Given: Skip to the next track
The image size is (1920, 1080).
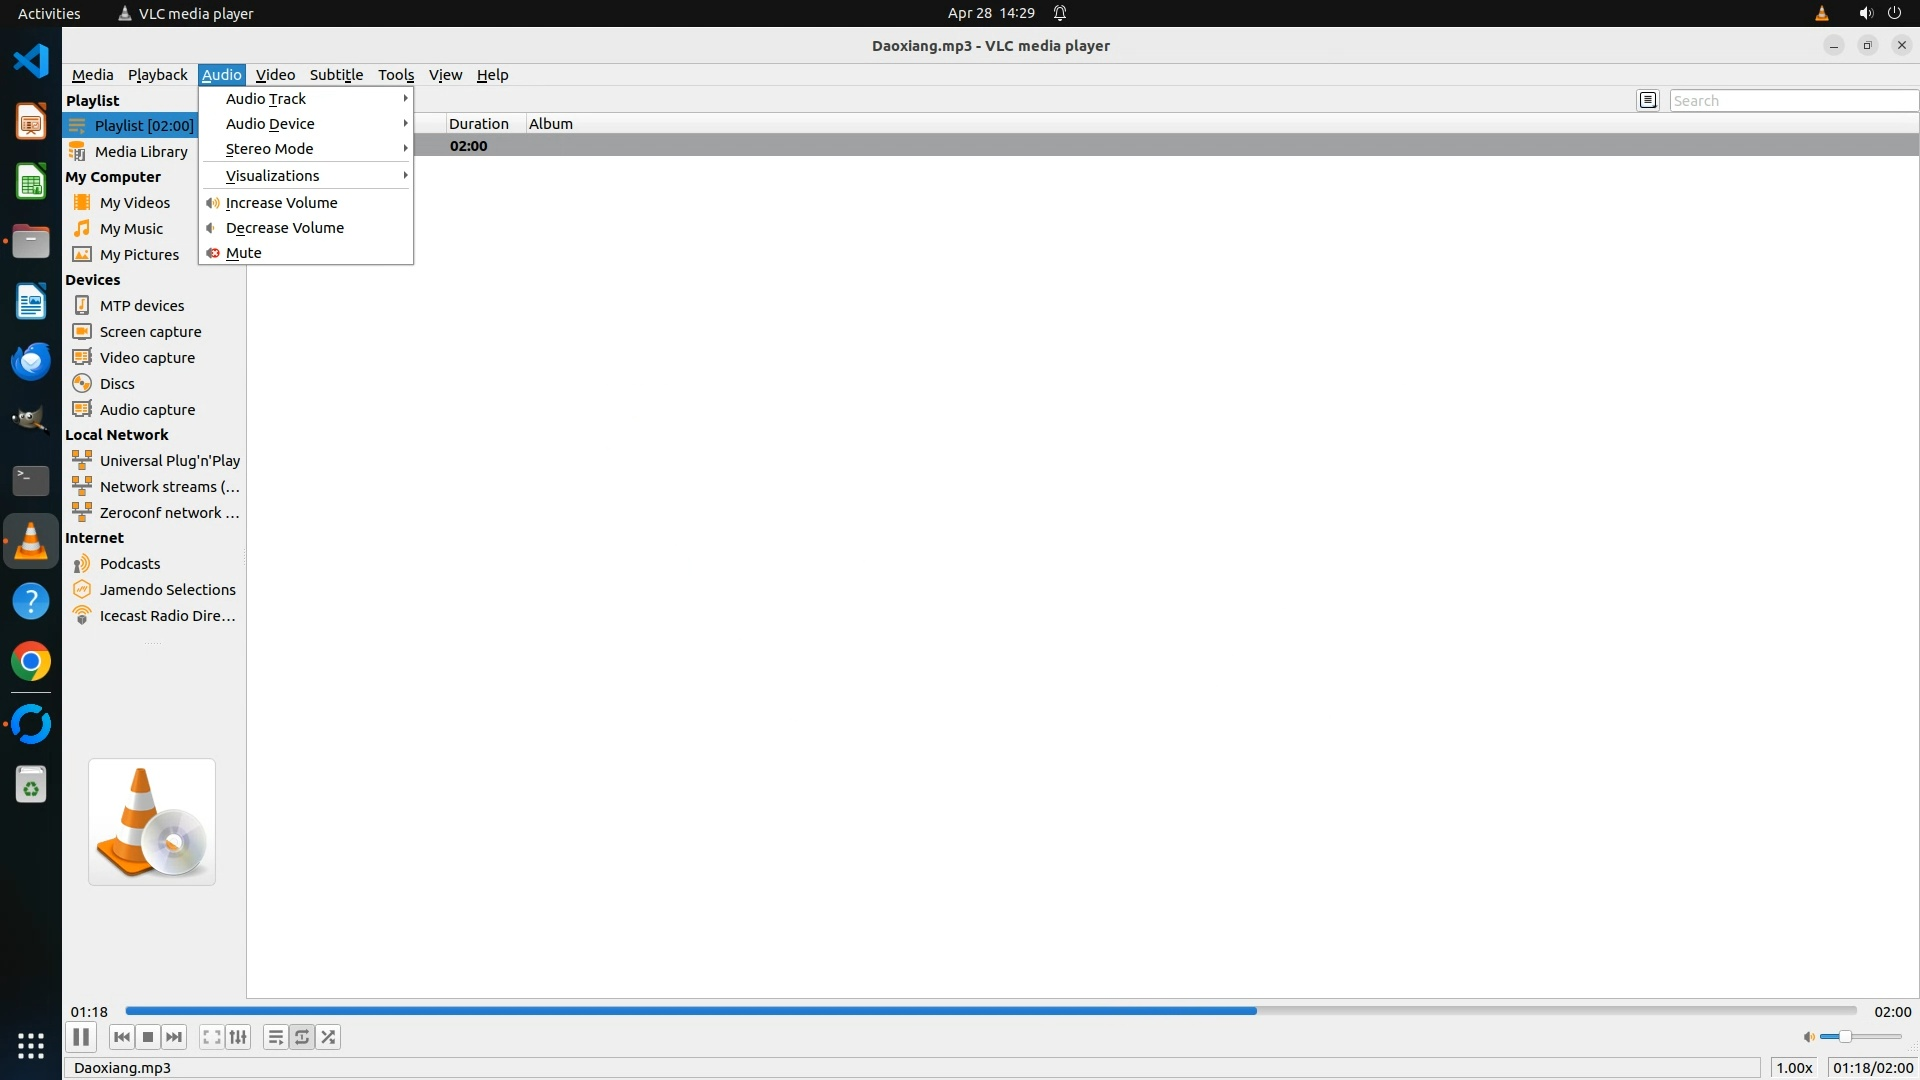Looking at the screenshot, I should point(174,1037).
